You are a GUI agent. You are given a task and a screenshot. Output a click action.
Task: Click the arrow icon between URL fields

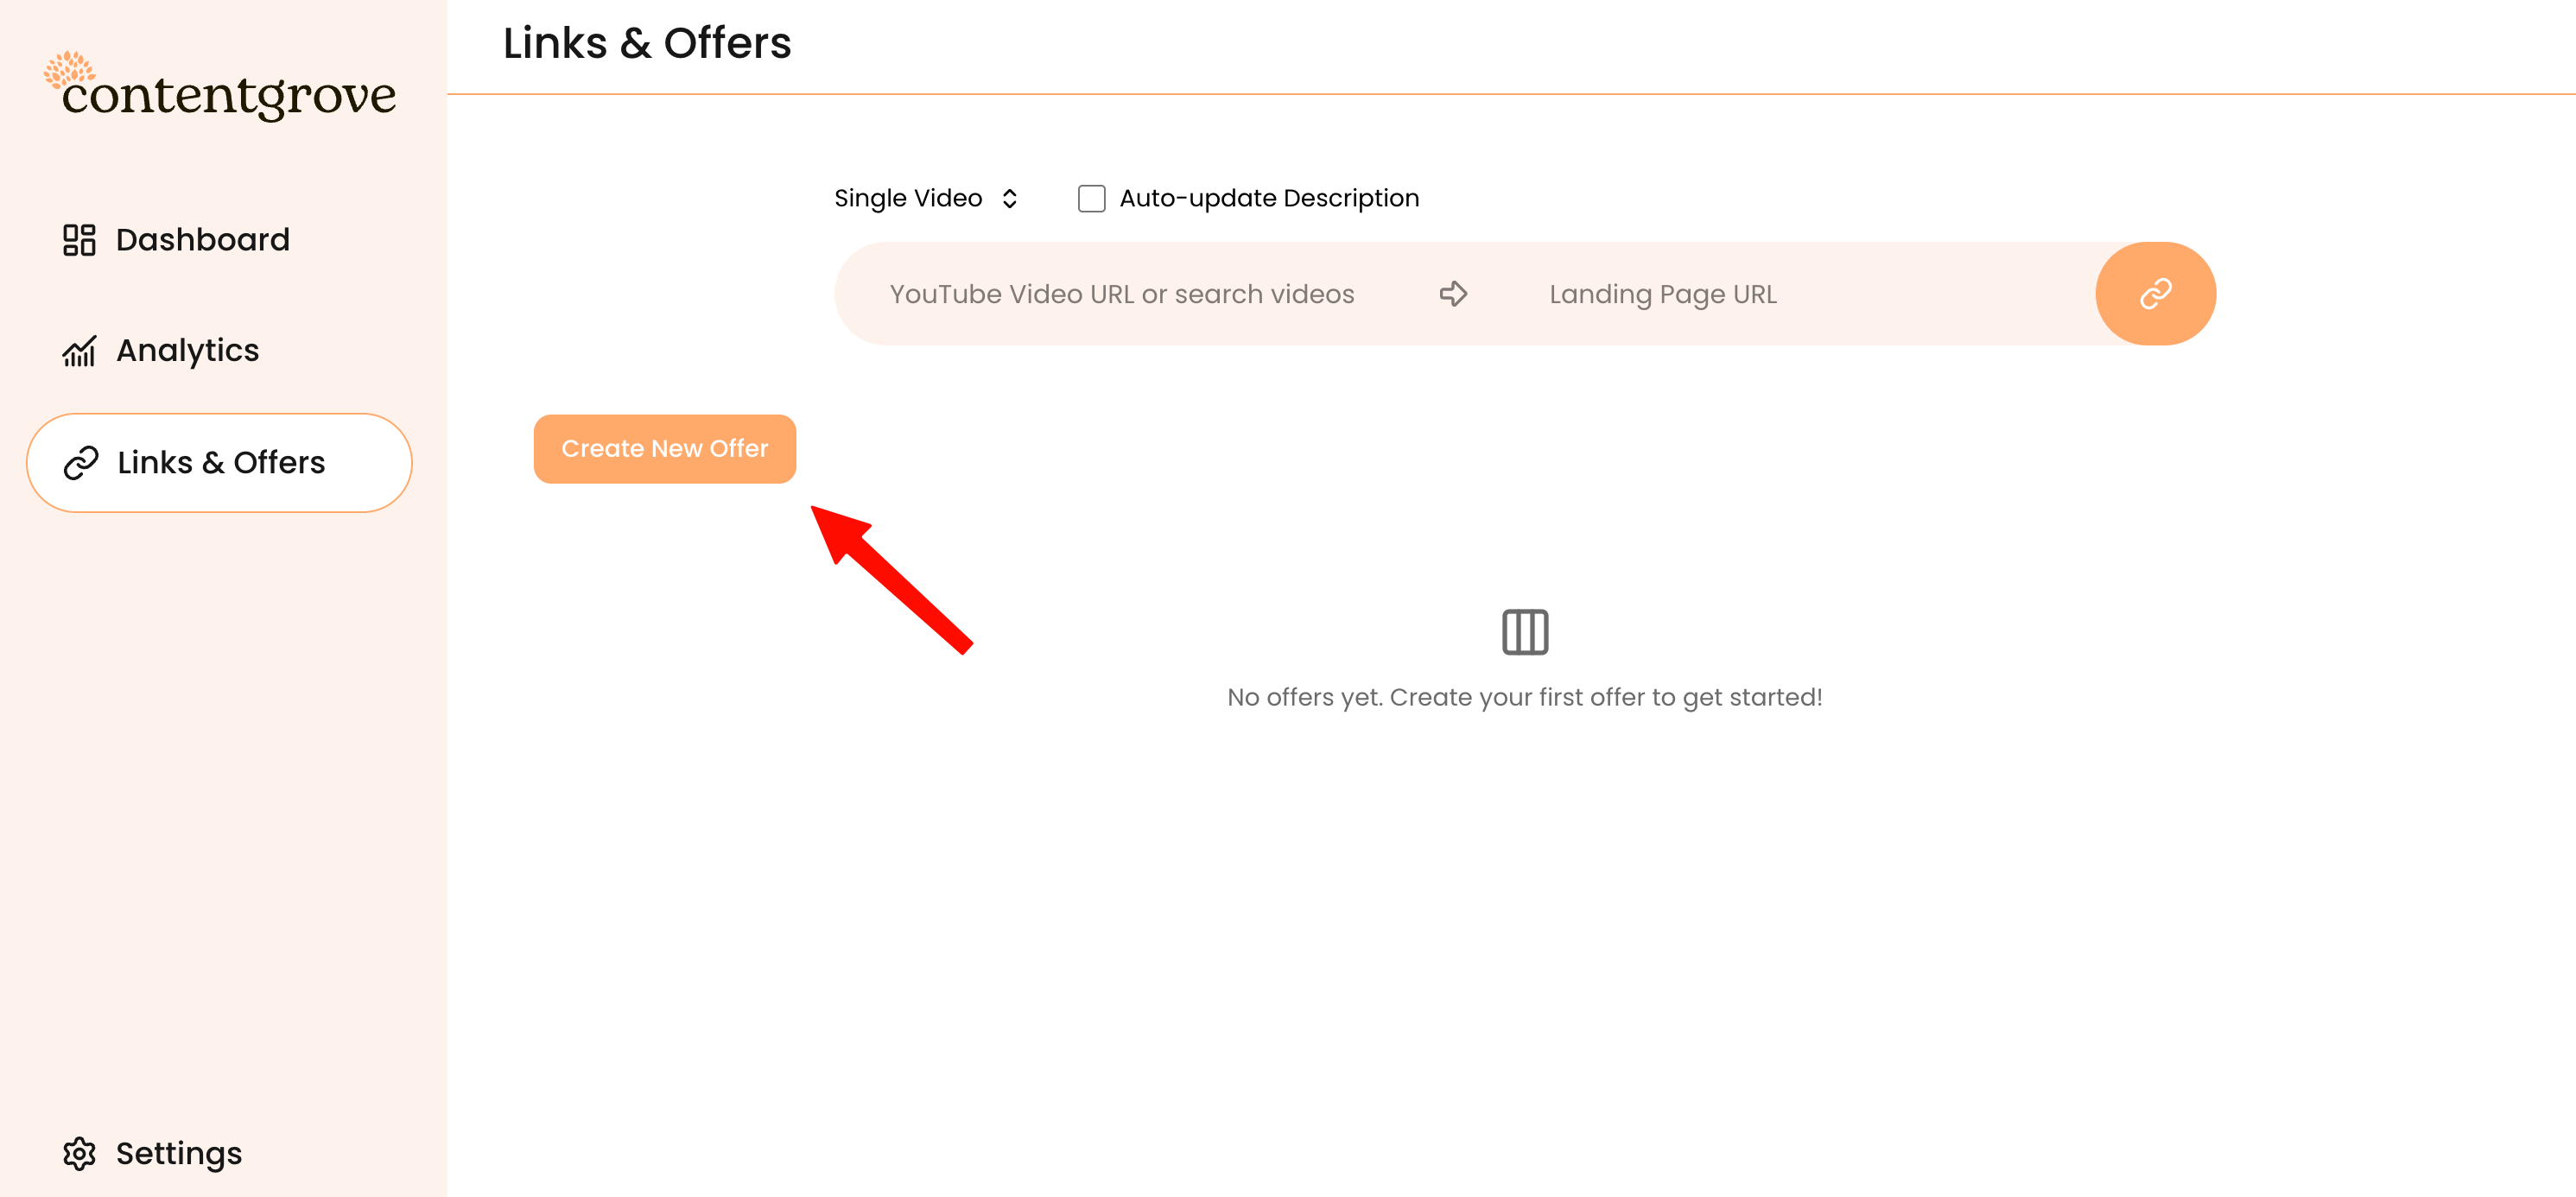[1453, 294]
